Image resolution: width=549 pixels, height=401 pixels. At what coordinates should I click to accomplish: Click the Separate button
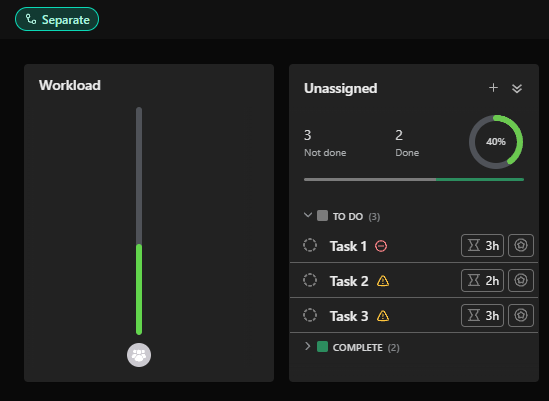click(x=57, y=19)
